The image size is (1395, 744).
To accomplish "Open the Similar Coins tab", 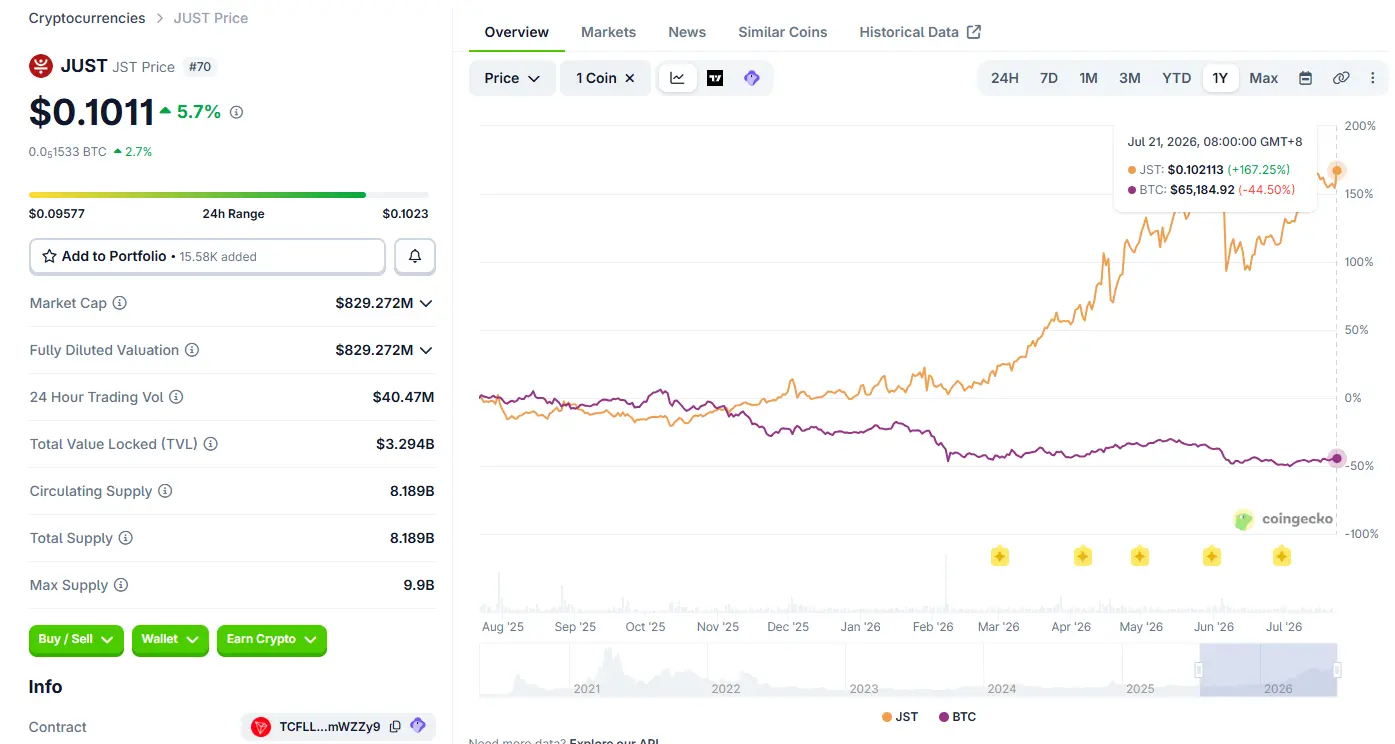I will (783, 32).
